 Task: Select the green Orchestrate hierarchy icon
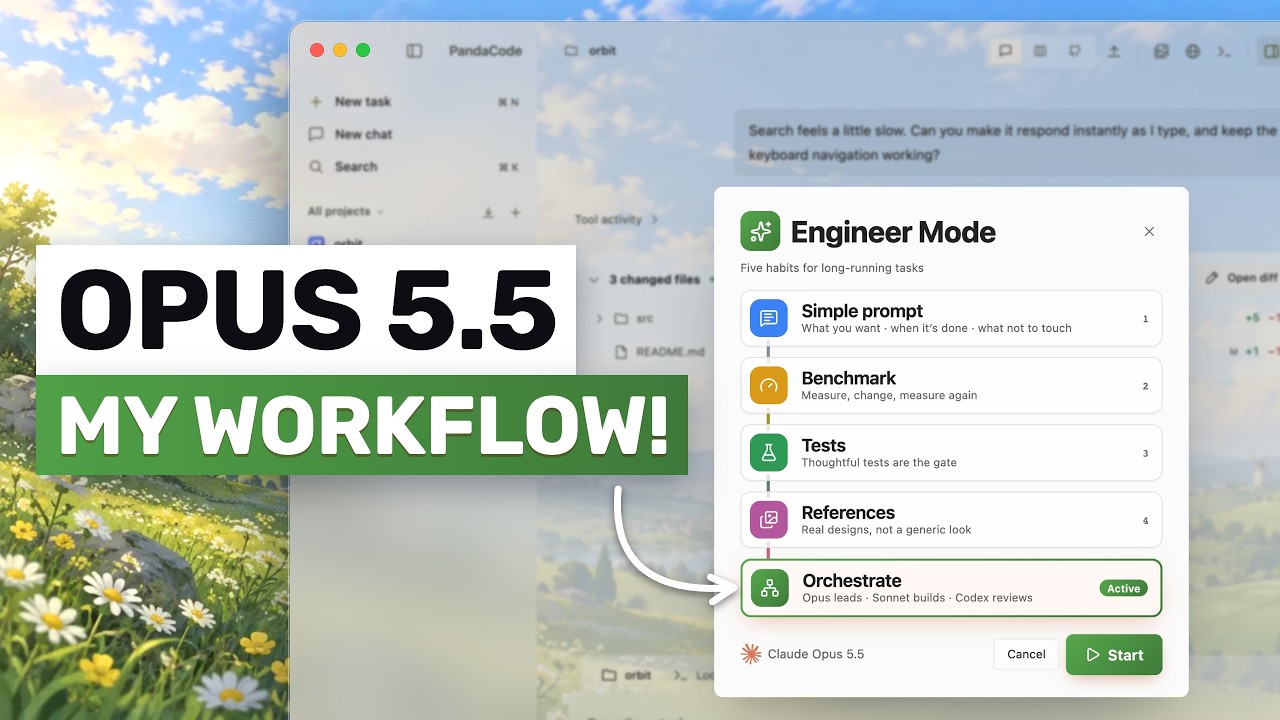click(770, 588)
